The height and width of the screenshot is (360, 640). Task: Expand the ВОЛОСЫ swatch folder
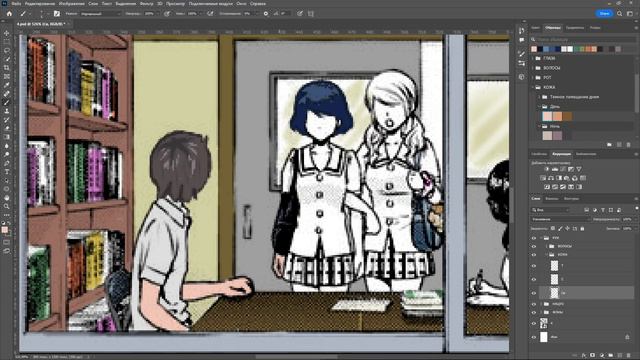533,68
